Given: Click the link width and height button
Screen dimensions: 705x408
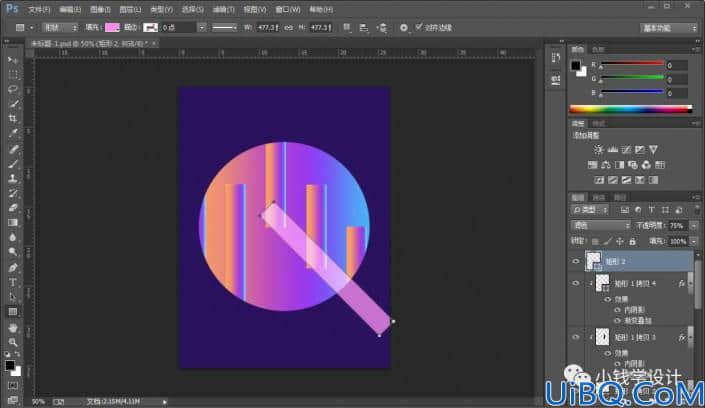Looking at the screenshot, I should pos(289,28).
